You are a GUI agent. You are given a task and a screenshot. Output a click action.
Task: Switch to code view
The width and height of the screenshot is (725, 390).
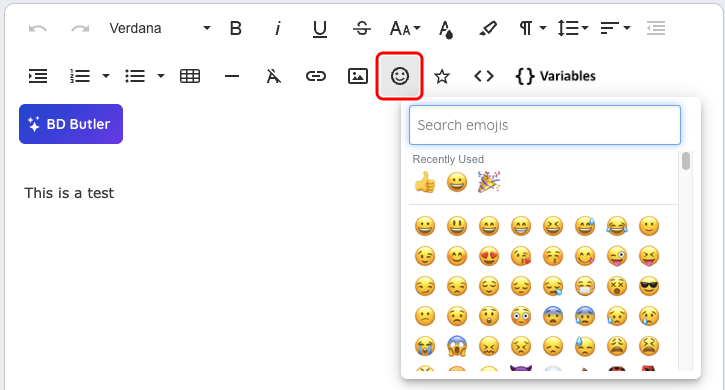[x=484, y=76]
